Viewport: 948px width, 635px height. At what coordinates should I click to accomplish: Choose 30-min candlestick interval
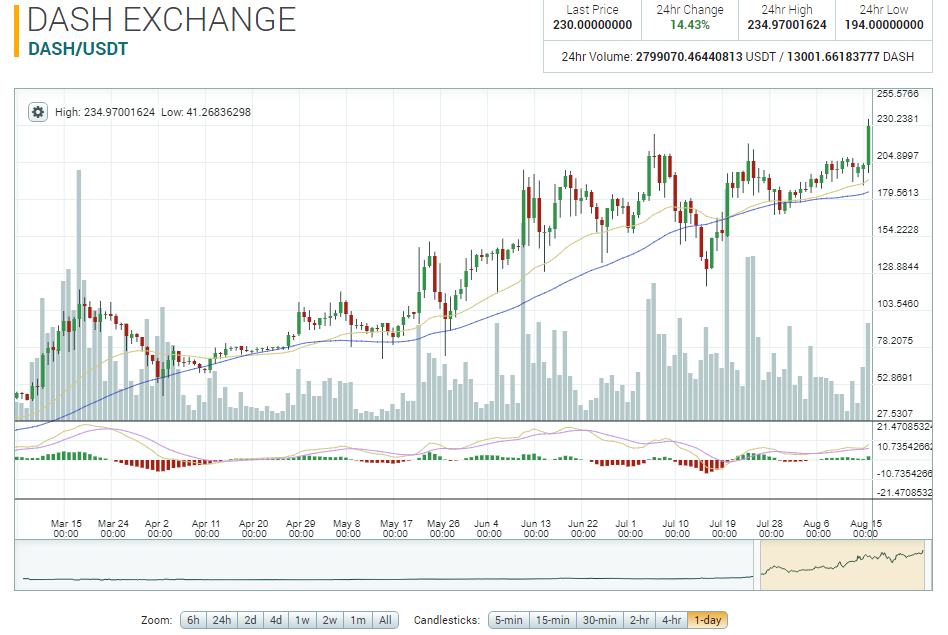pyautogui.click(x=599, y=620)
